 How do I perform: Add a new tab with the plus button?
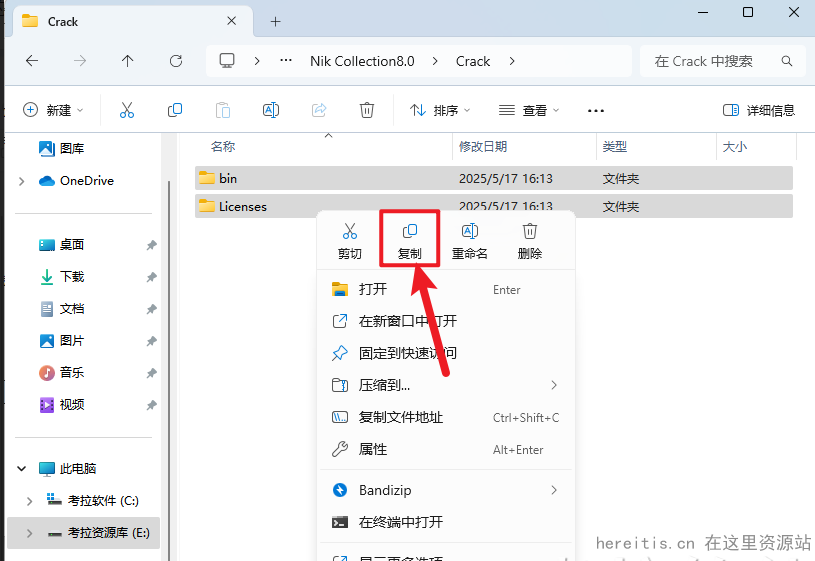(275, 21)
